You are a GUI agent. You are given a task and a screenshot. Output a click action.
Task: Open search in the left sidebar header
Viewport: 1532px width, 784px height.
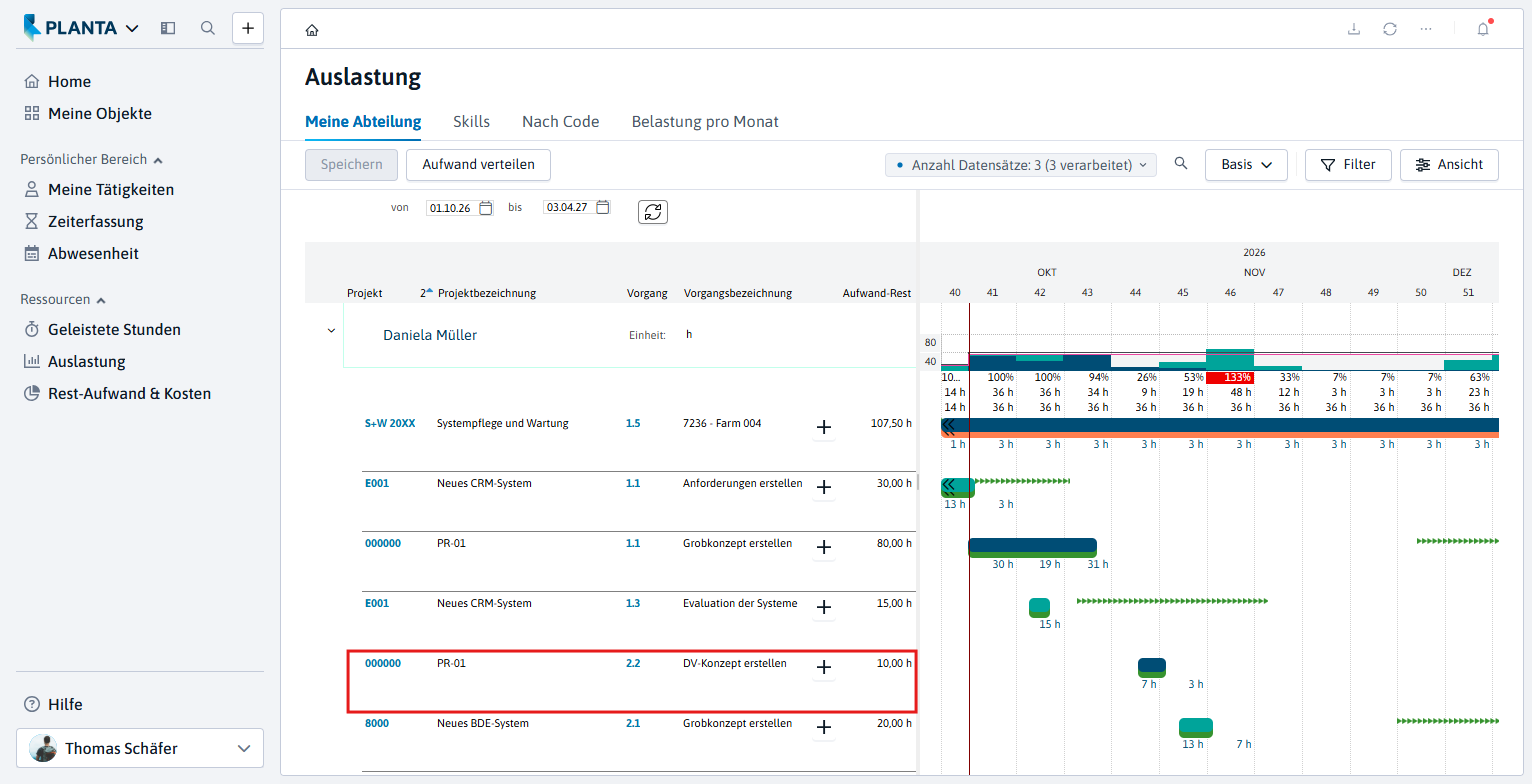208,28
